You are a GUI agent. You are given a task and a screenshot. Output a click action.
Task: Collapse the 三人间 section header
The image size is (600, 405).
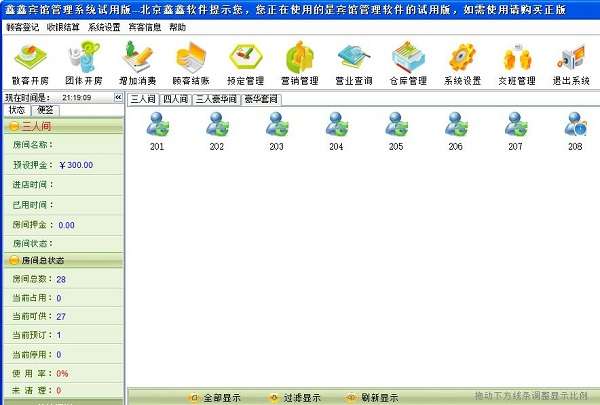click(64, 126)
